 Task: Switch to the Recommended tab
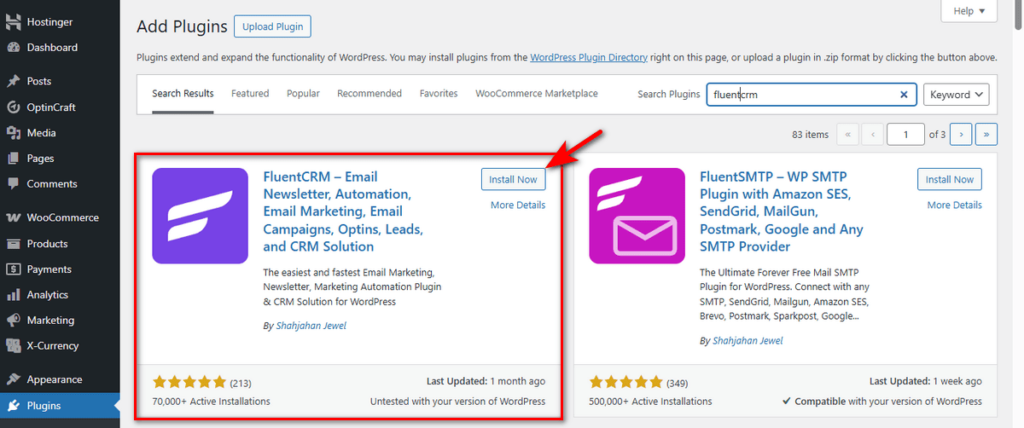click(370, 93)
